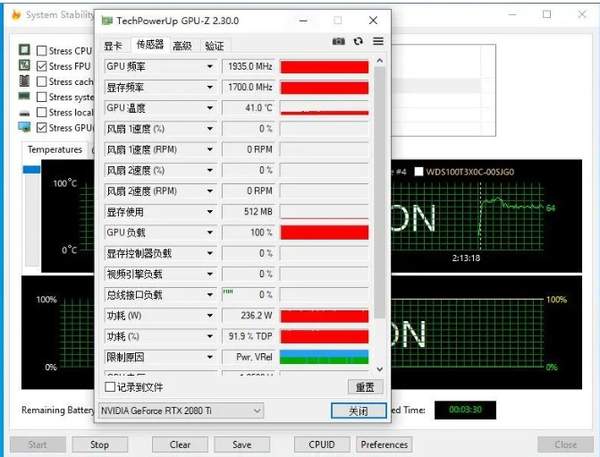
Task: Toggle the WDS100T3X0C-00SJG0 graph legend checkbox
Action: point(419,171)
